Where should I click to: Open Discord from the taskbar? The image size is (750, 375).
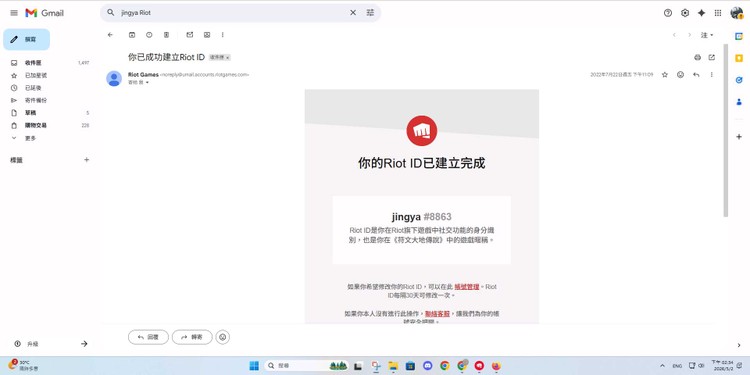428,366
